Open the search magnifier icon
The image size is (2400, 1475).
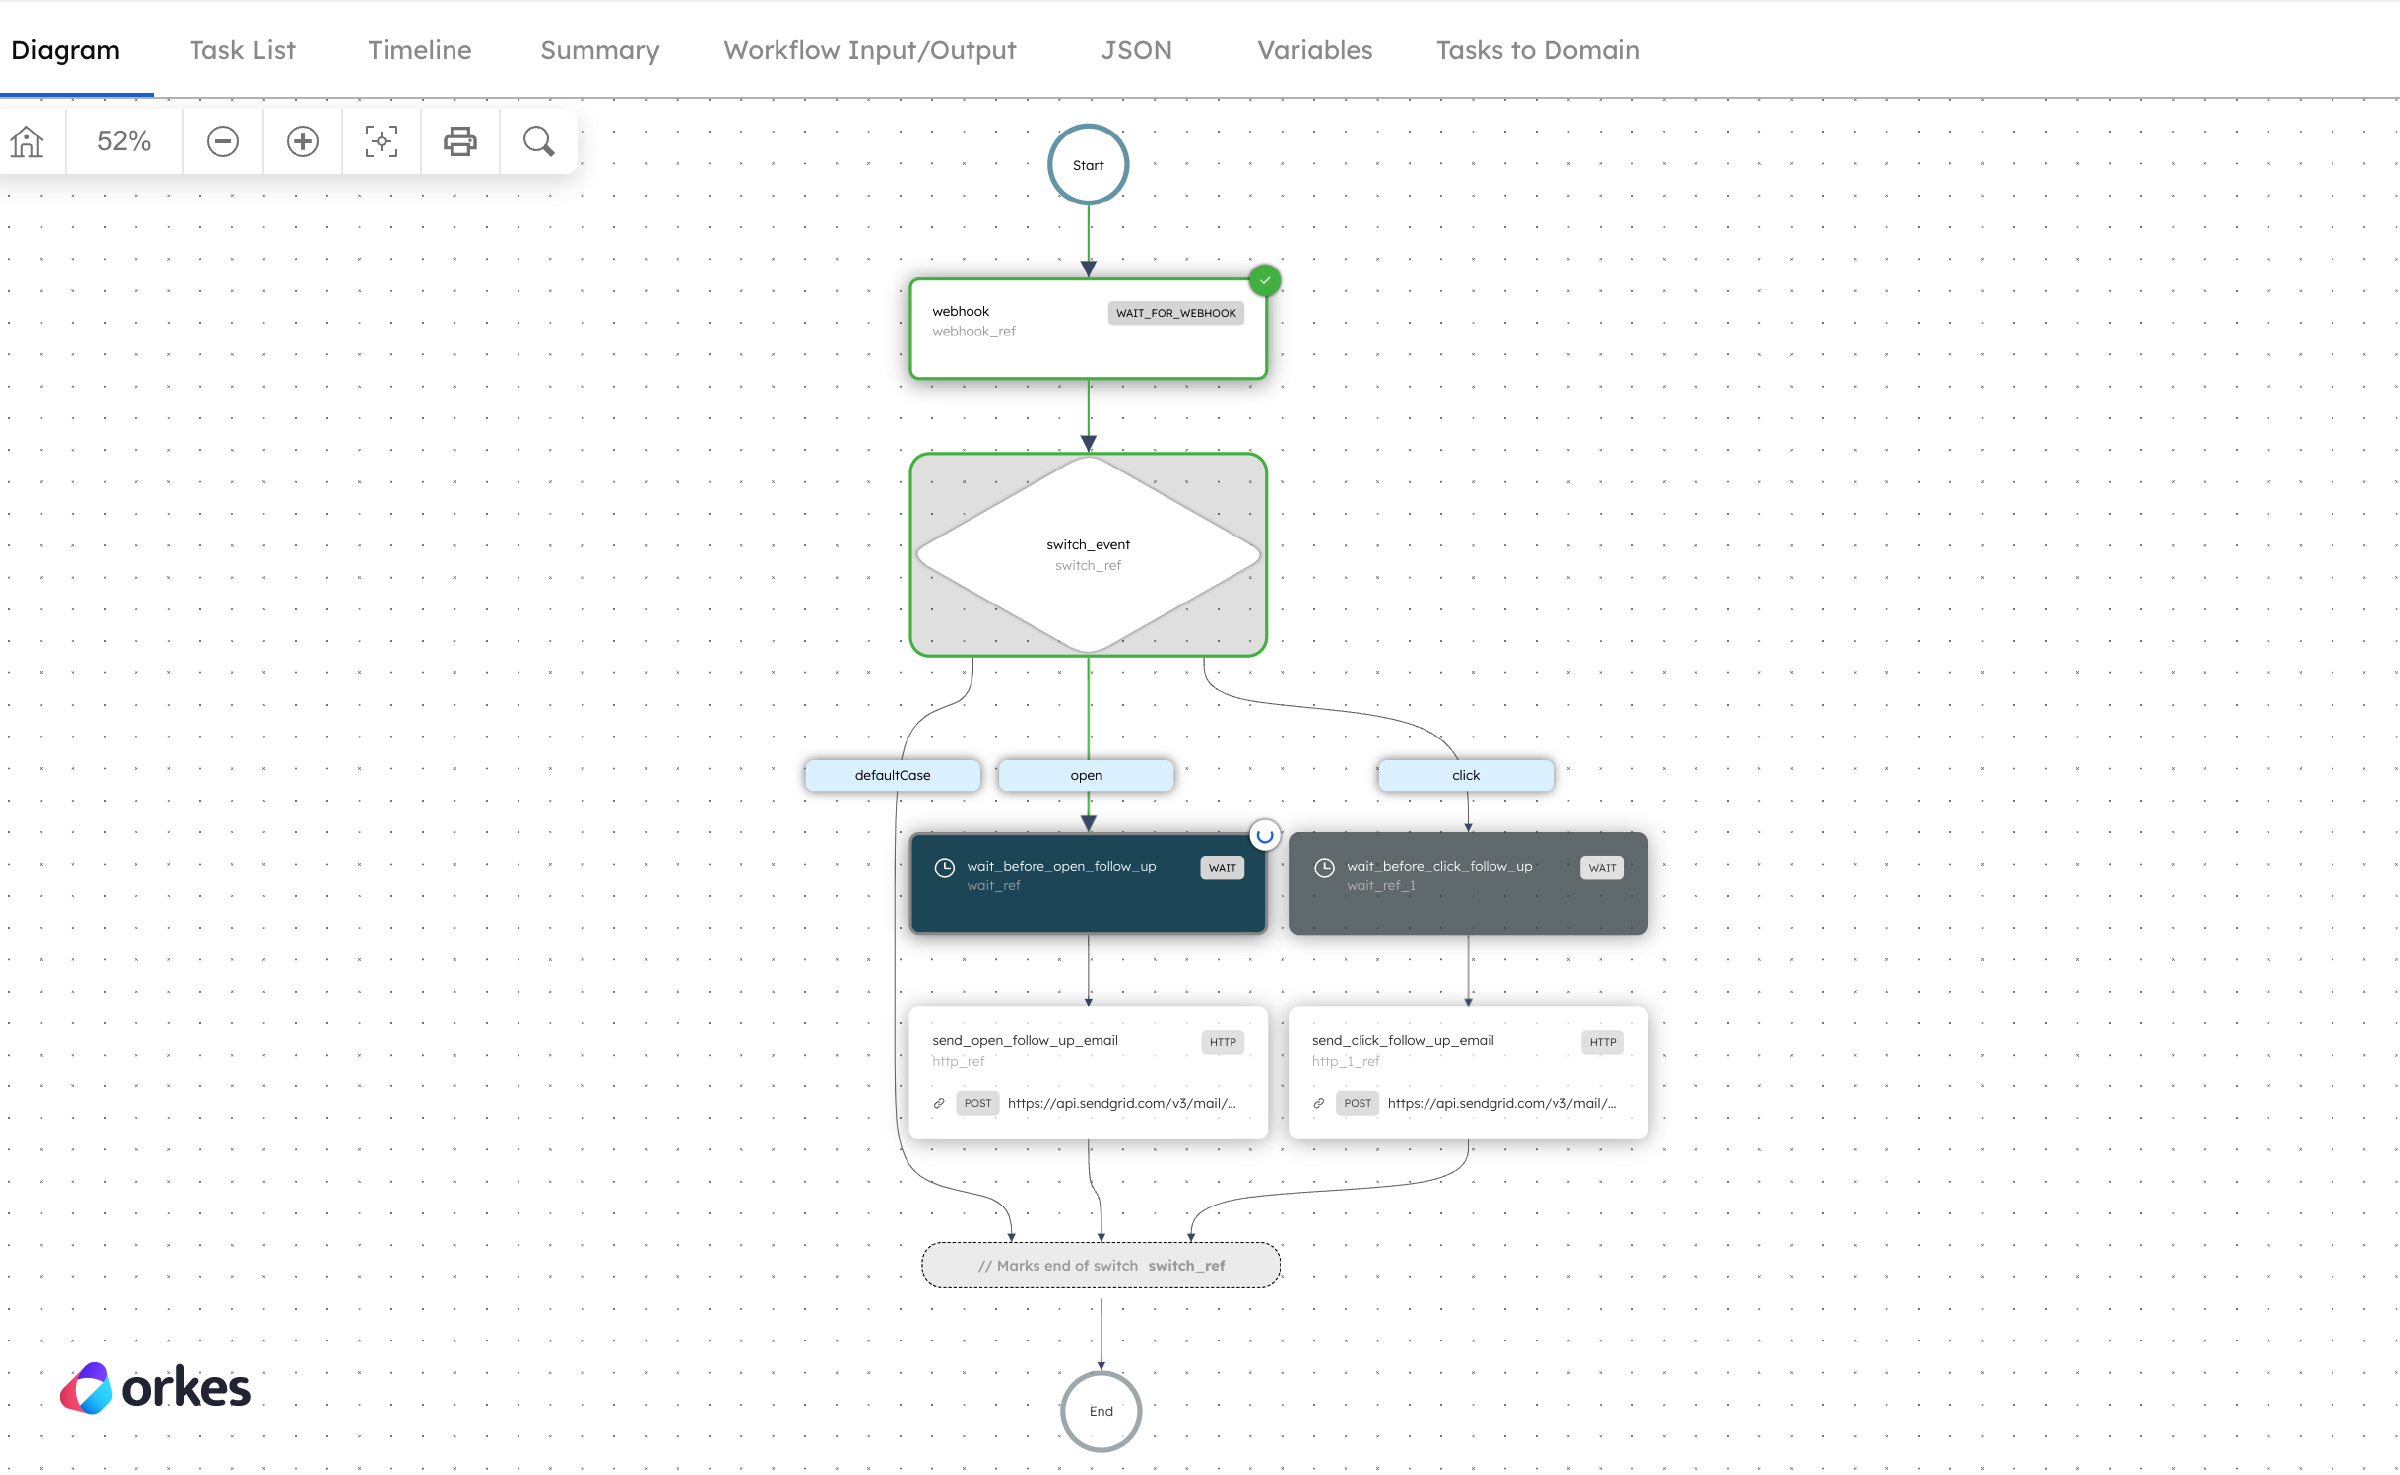[x=538, y=141]
